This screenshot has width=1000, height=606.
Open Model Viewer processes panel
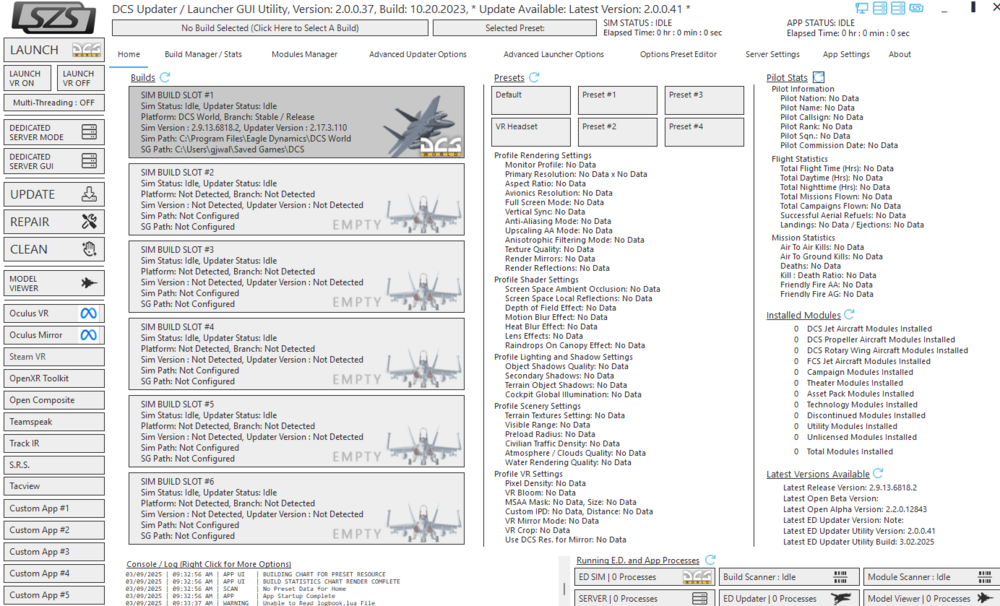[x=932, y=598]
